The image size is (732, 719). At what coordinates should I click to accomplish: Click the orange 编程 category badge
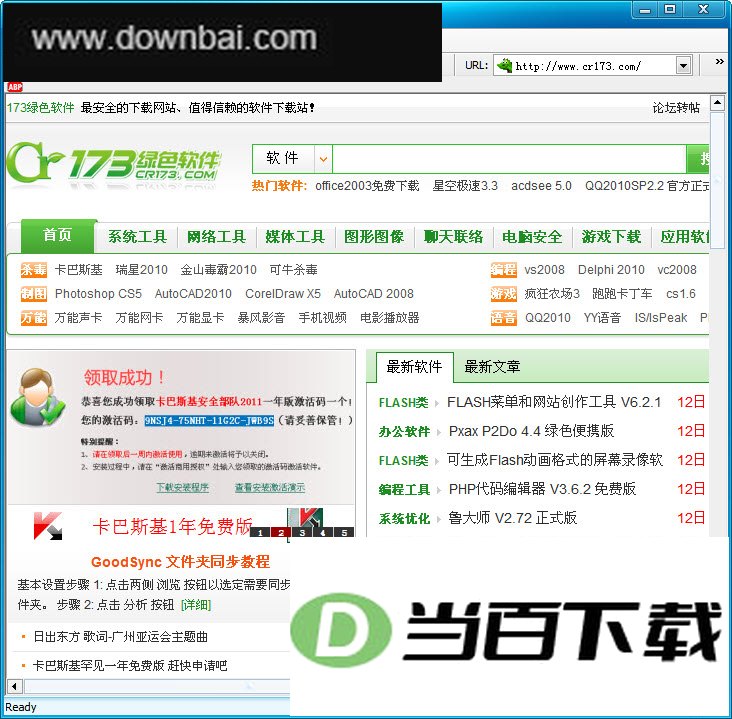(x=504, y=270)
